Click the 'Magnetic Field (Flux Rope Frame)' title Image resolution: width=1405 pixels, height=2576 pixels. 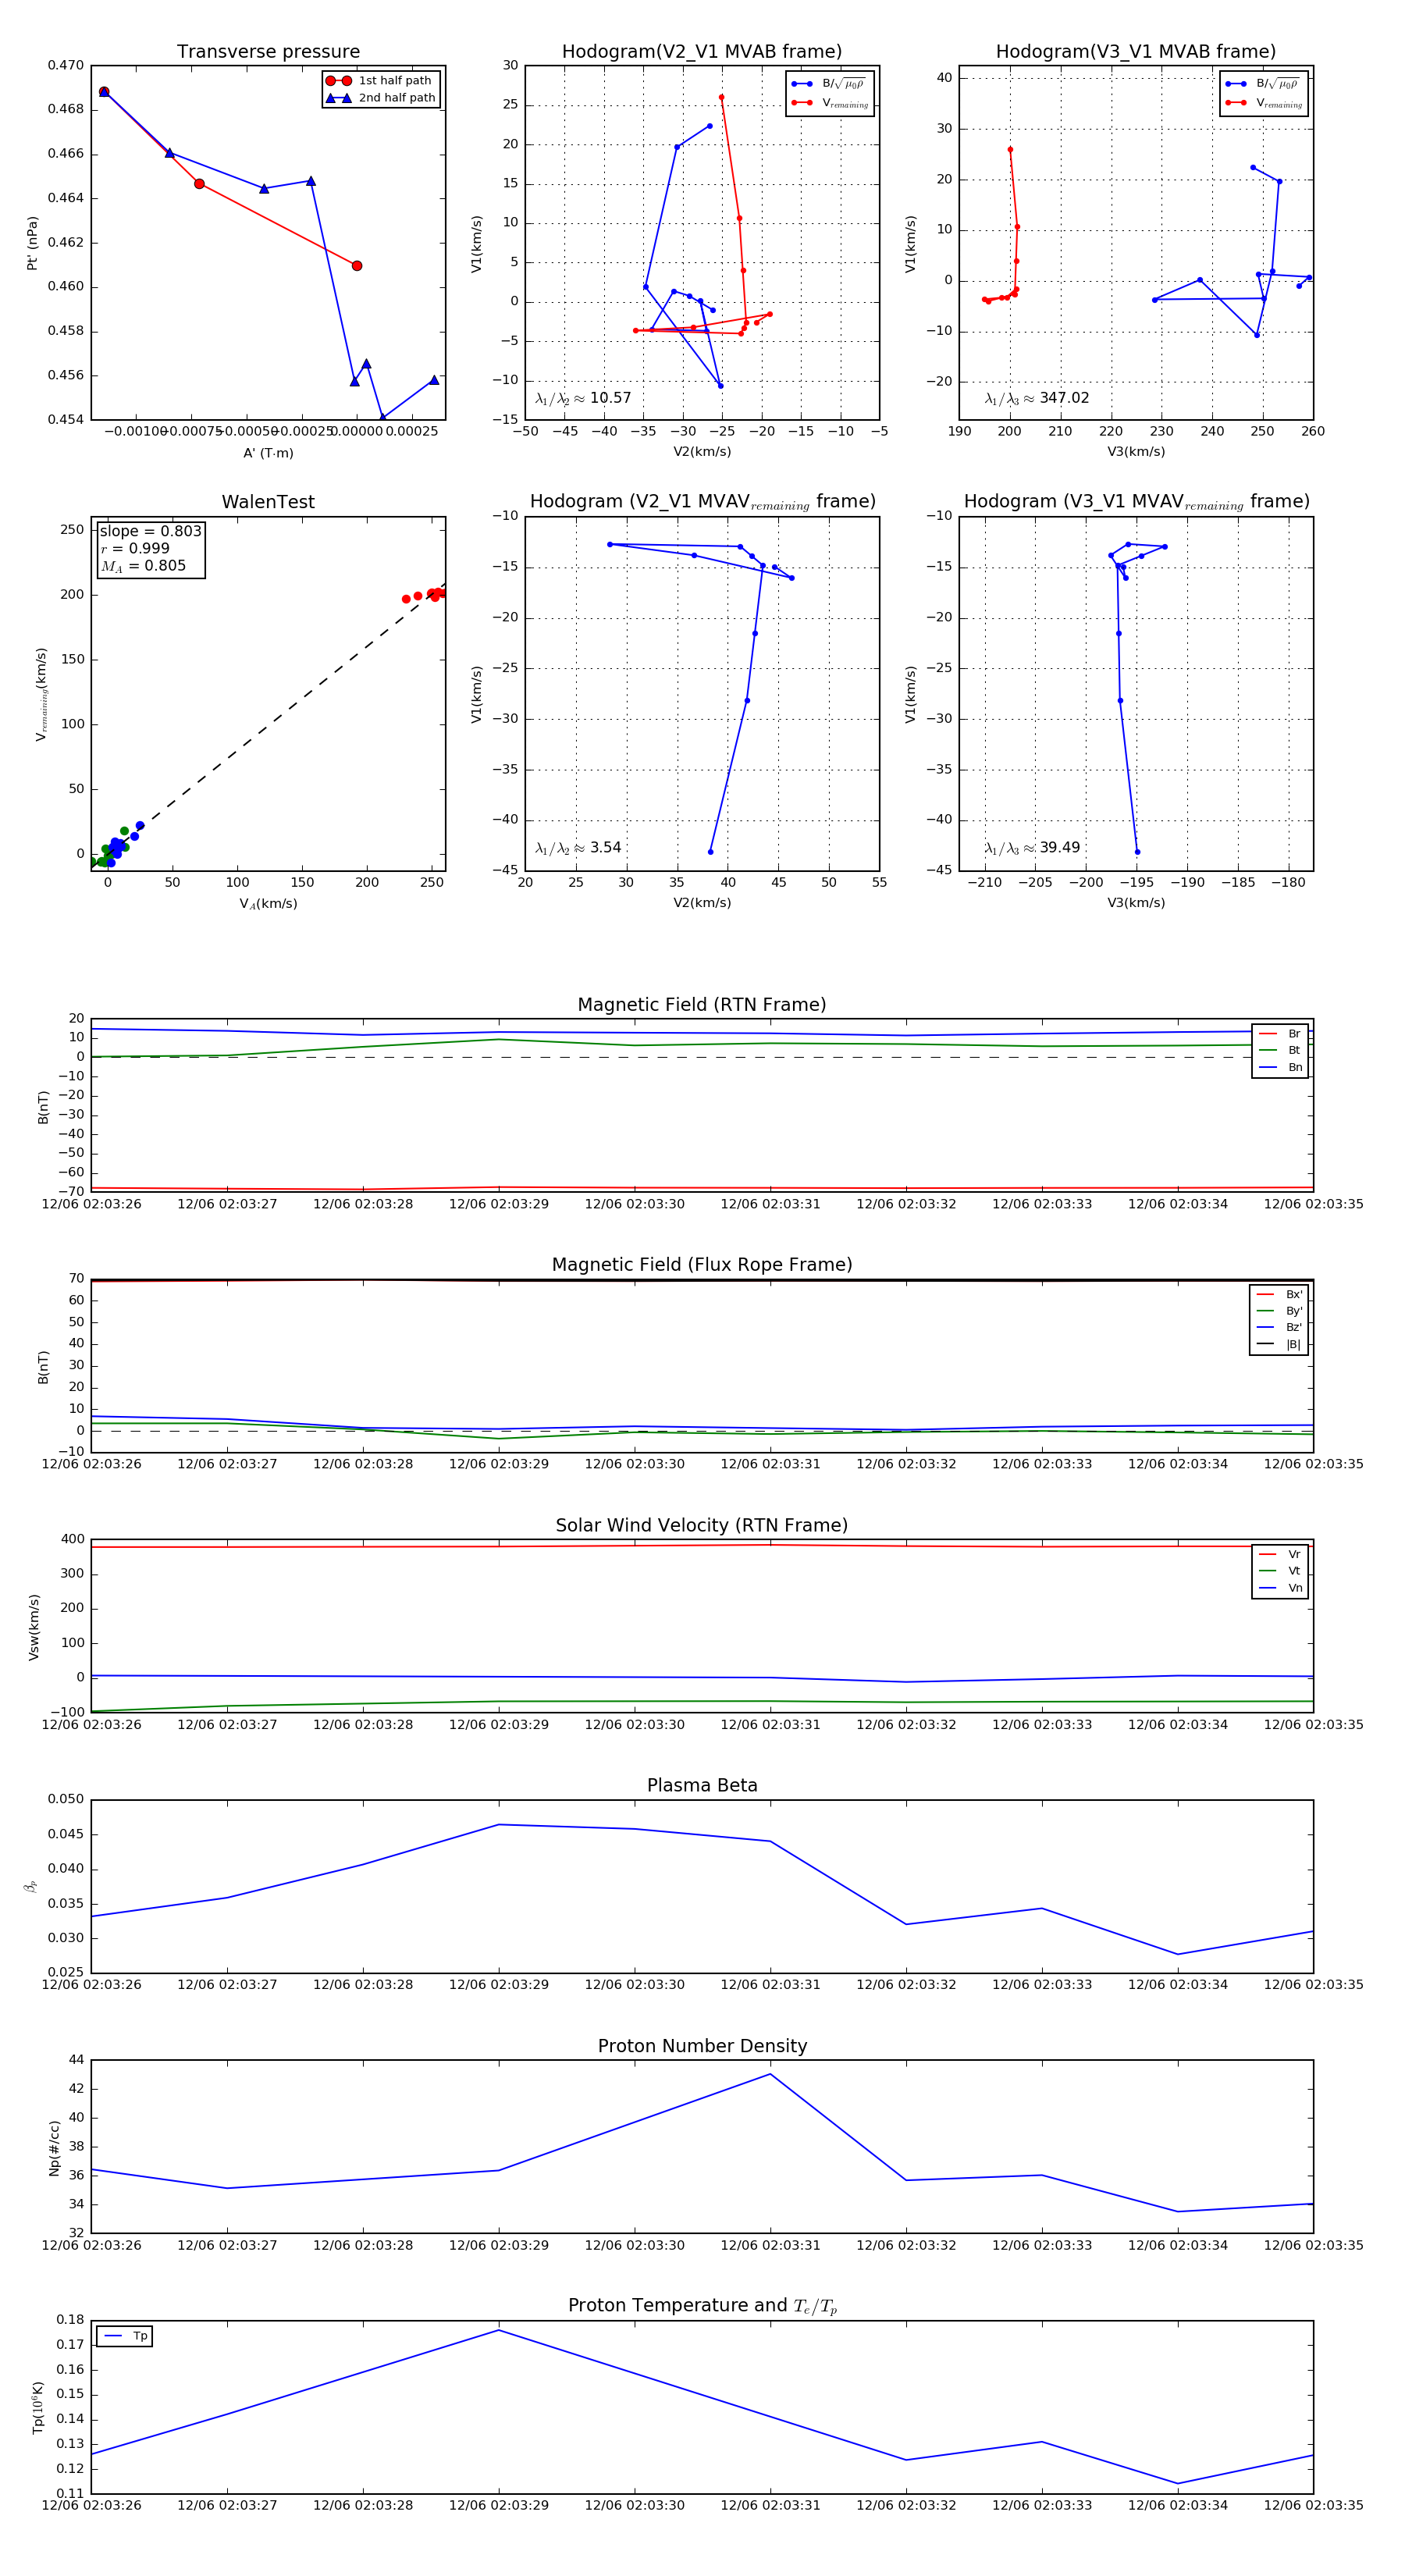click(702, 1265)
